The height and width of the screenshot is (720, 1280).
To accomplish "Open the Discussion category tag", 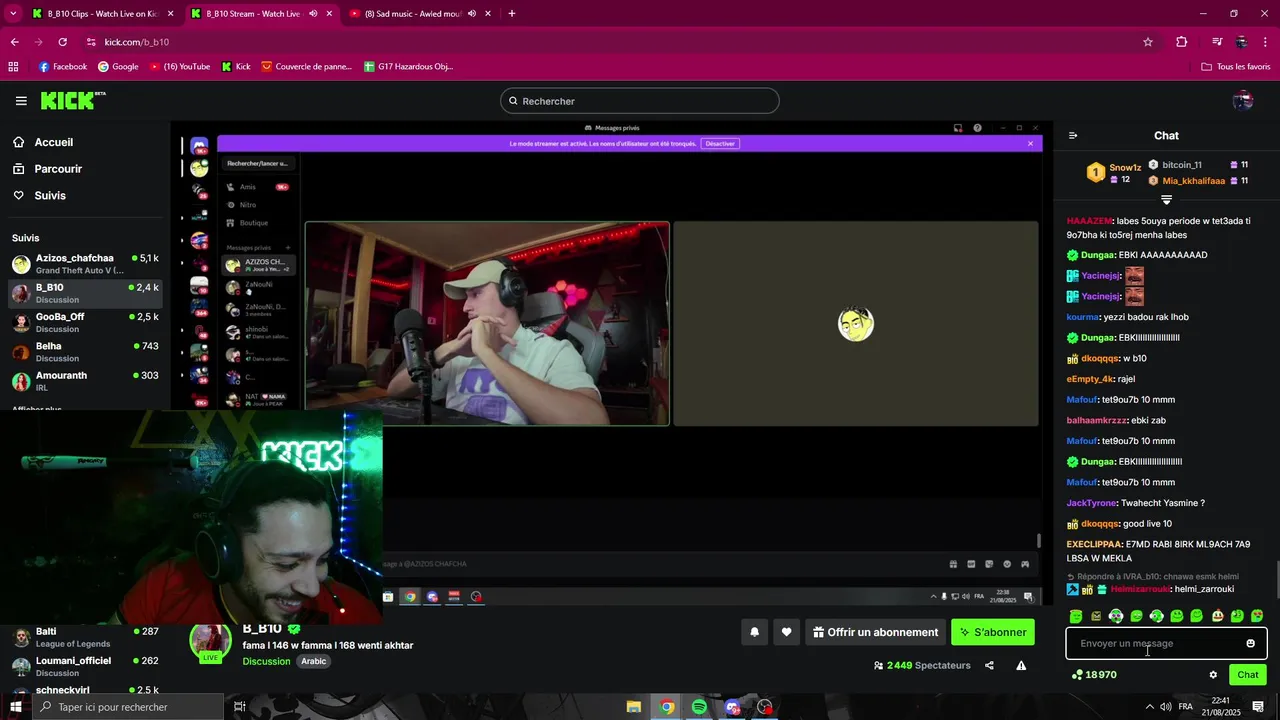I will point(266,661).
